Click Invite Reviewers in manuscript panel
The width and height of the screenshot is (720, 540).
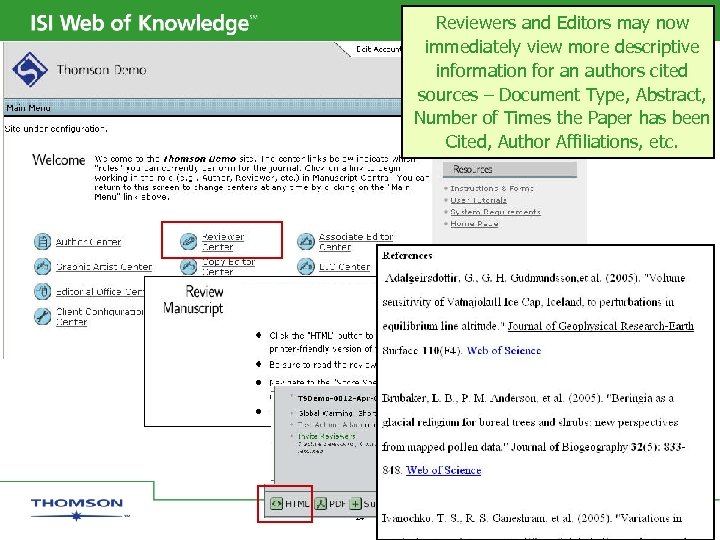326,436
